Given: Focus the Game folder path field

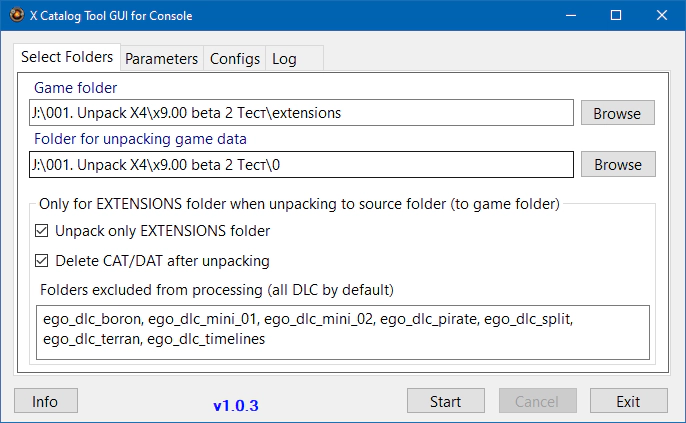Looking at the screenshot, I should (x=302, y=113).
